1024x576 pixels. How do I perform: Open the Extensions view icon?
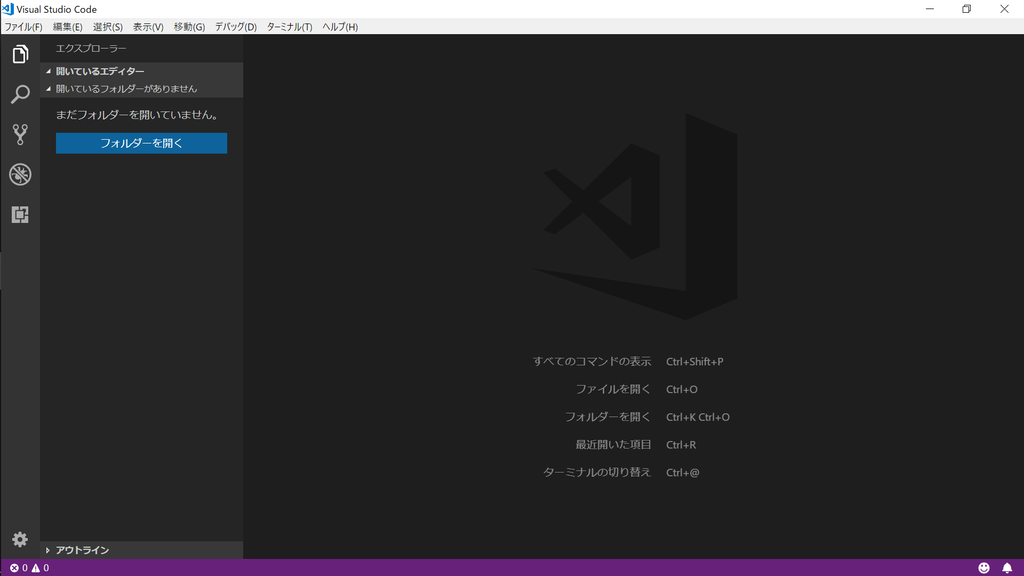coord(20,214)
